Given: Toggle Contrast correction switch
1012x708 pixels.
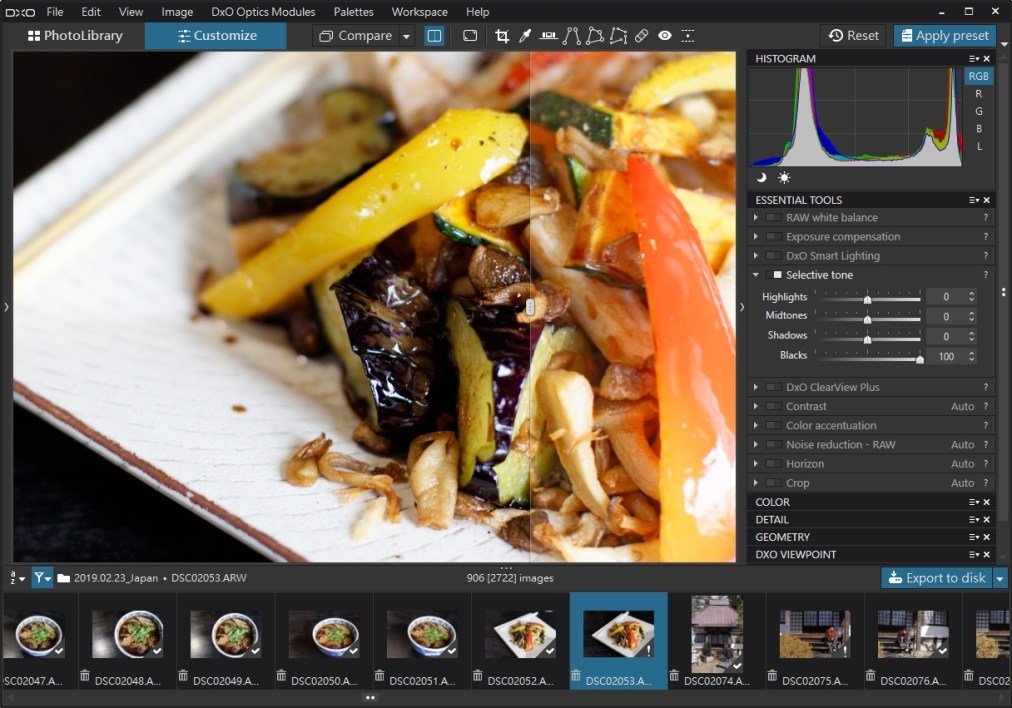Looking at the screenshot, I should 774,407.
